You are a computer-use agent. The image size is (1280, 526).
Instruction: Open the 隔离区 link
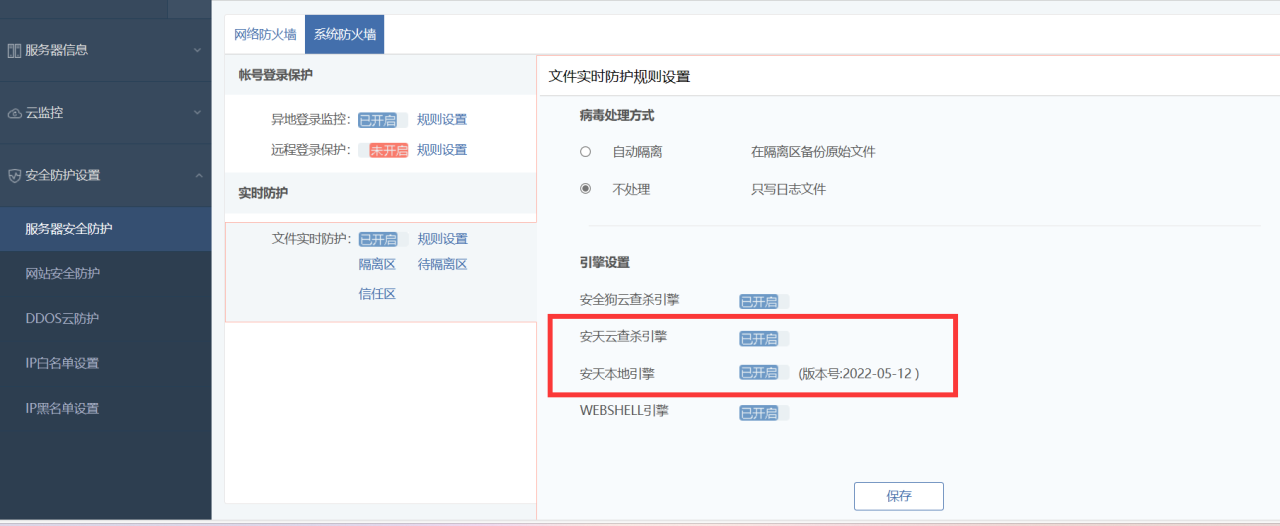(377, 265)
